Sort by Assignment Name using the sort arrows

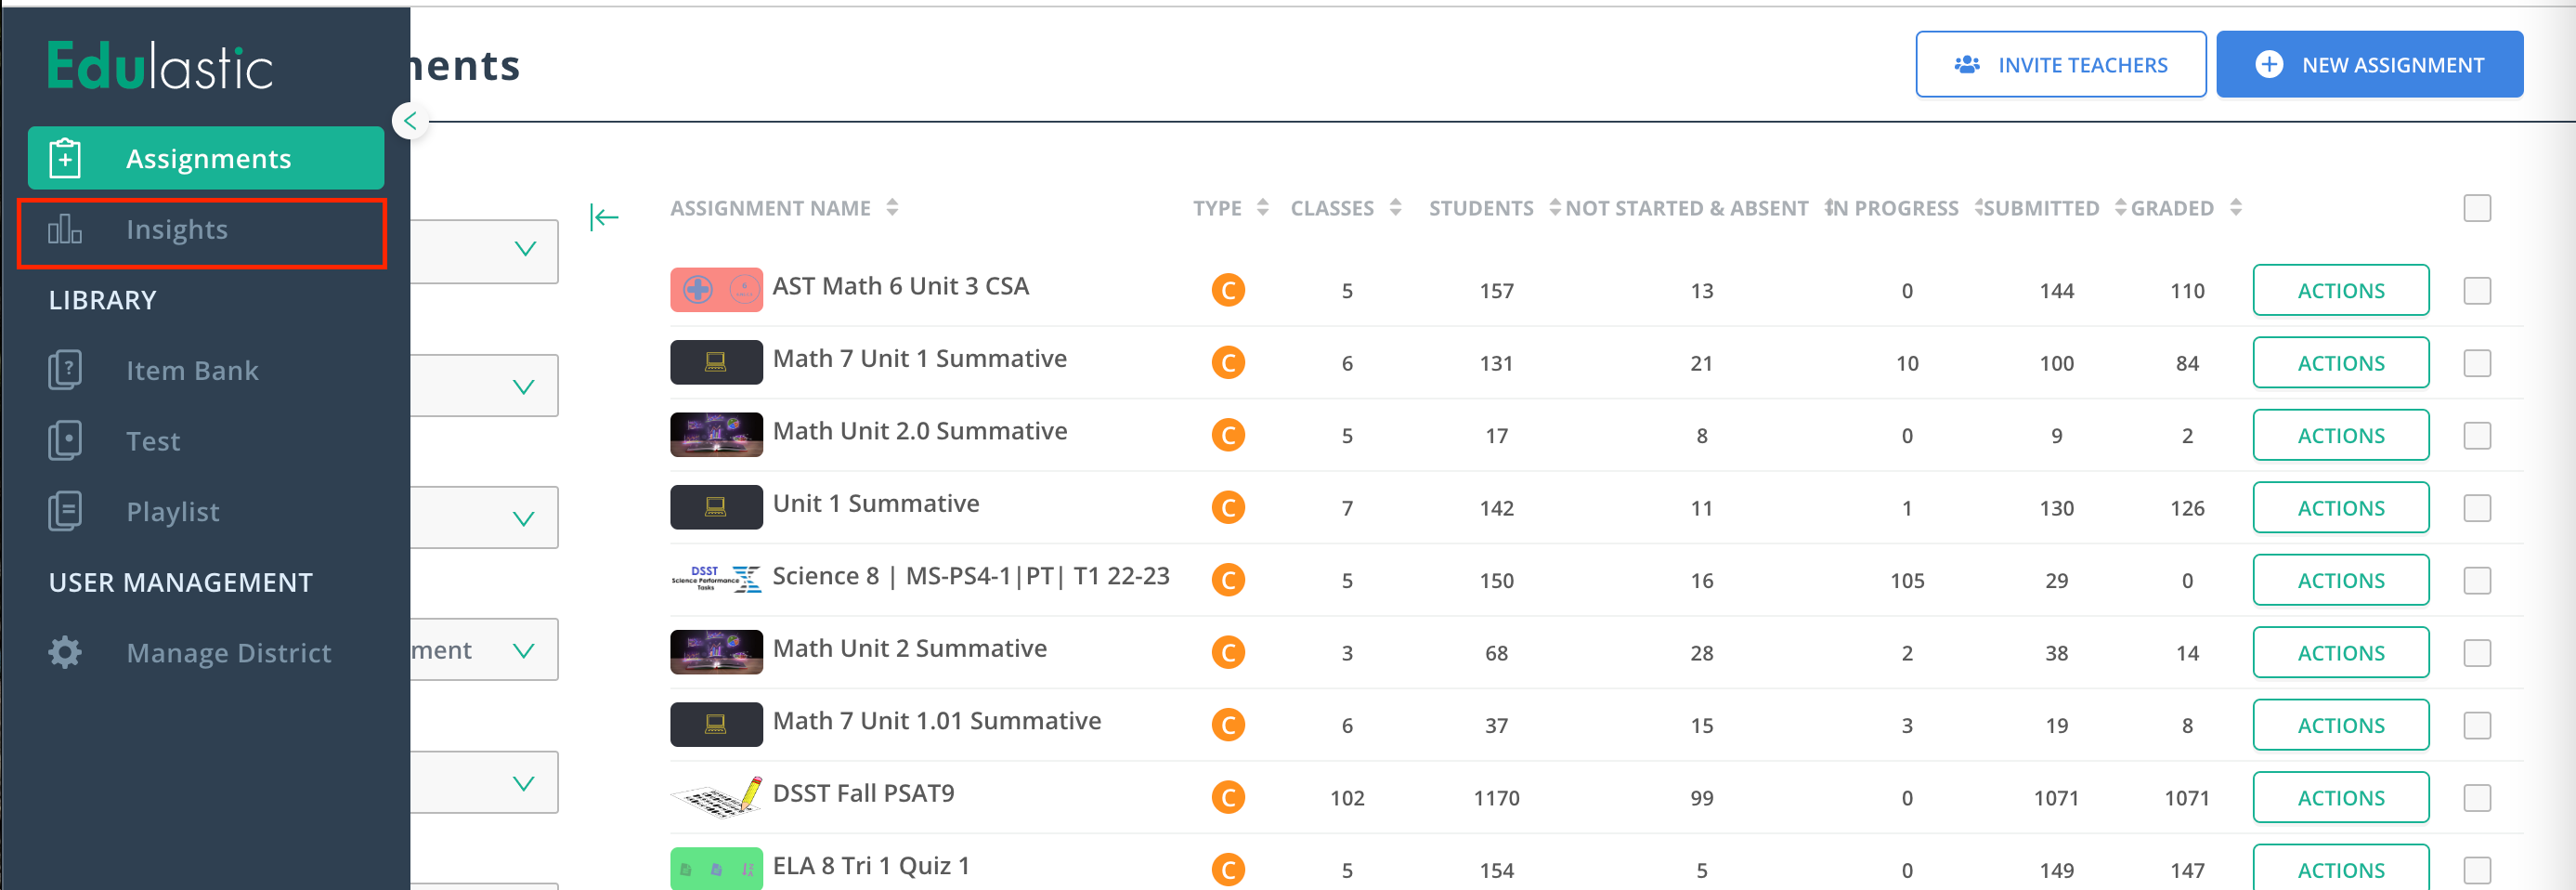(892, 207)
